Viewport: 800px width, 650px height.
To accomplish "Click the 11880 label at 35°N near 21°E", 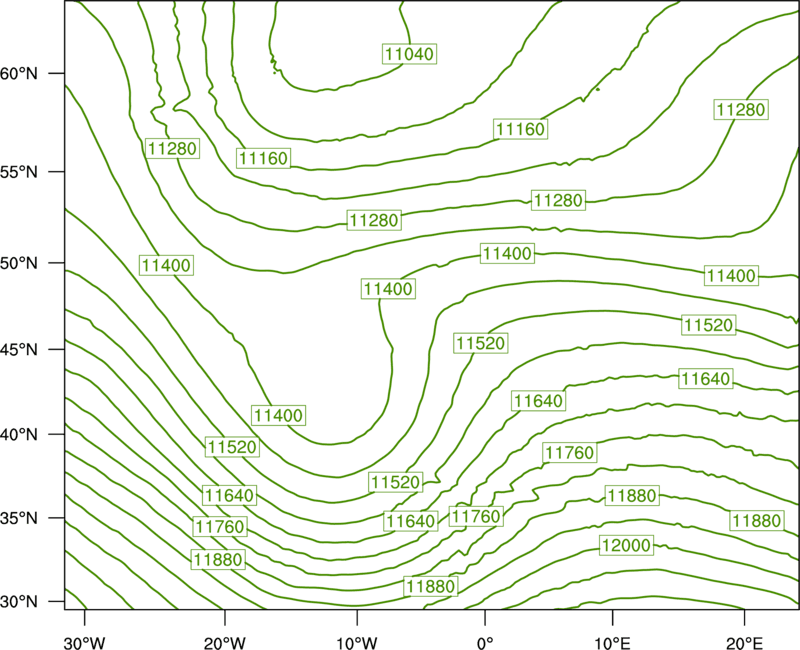I will pos(757,520).
